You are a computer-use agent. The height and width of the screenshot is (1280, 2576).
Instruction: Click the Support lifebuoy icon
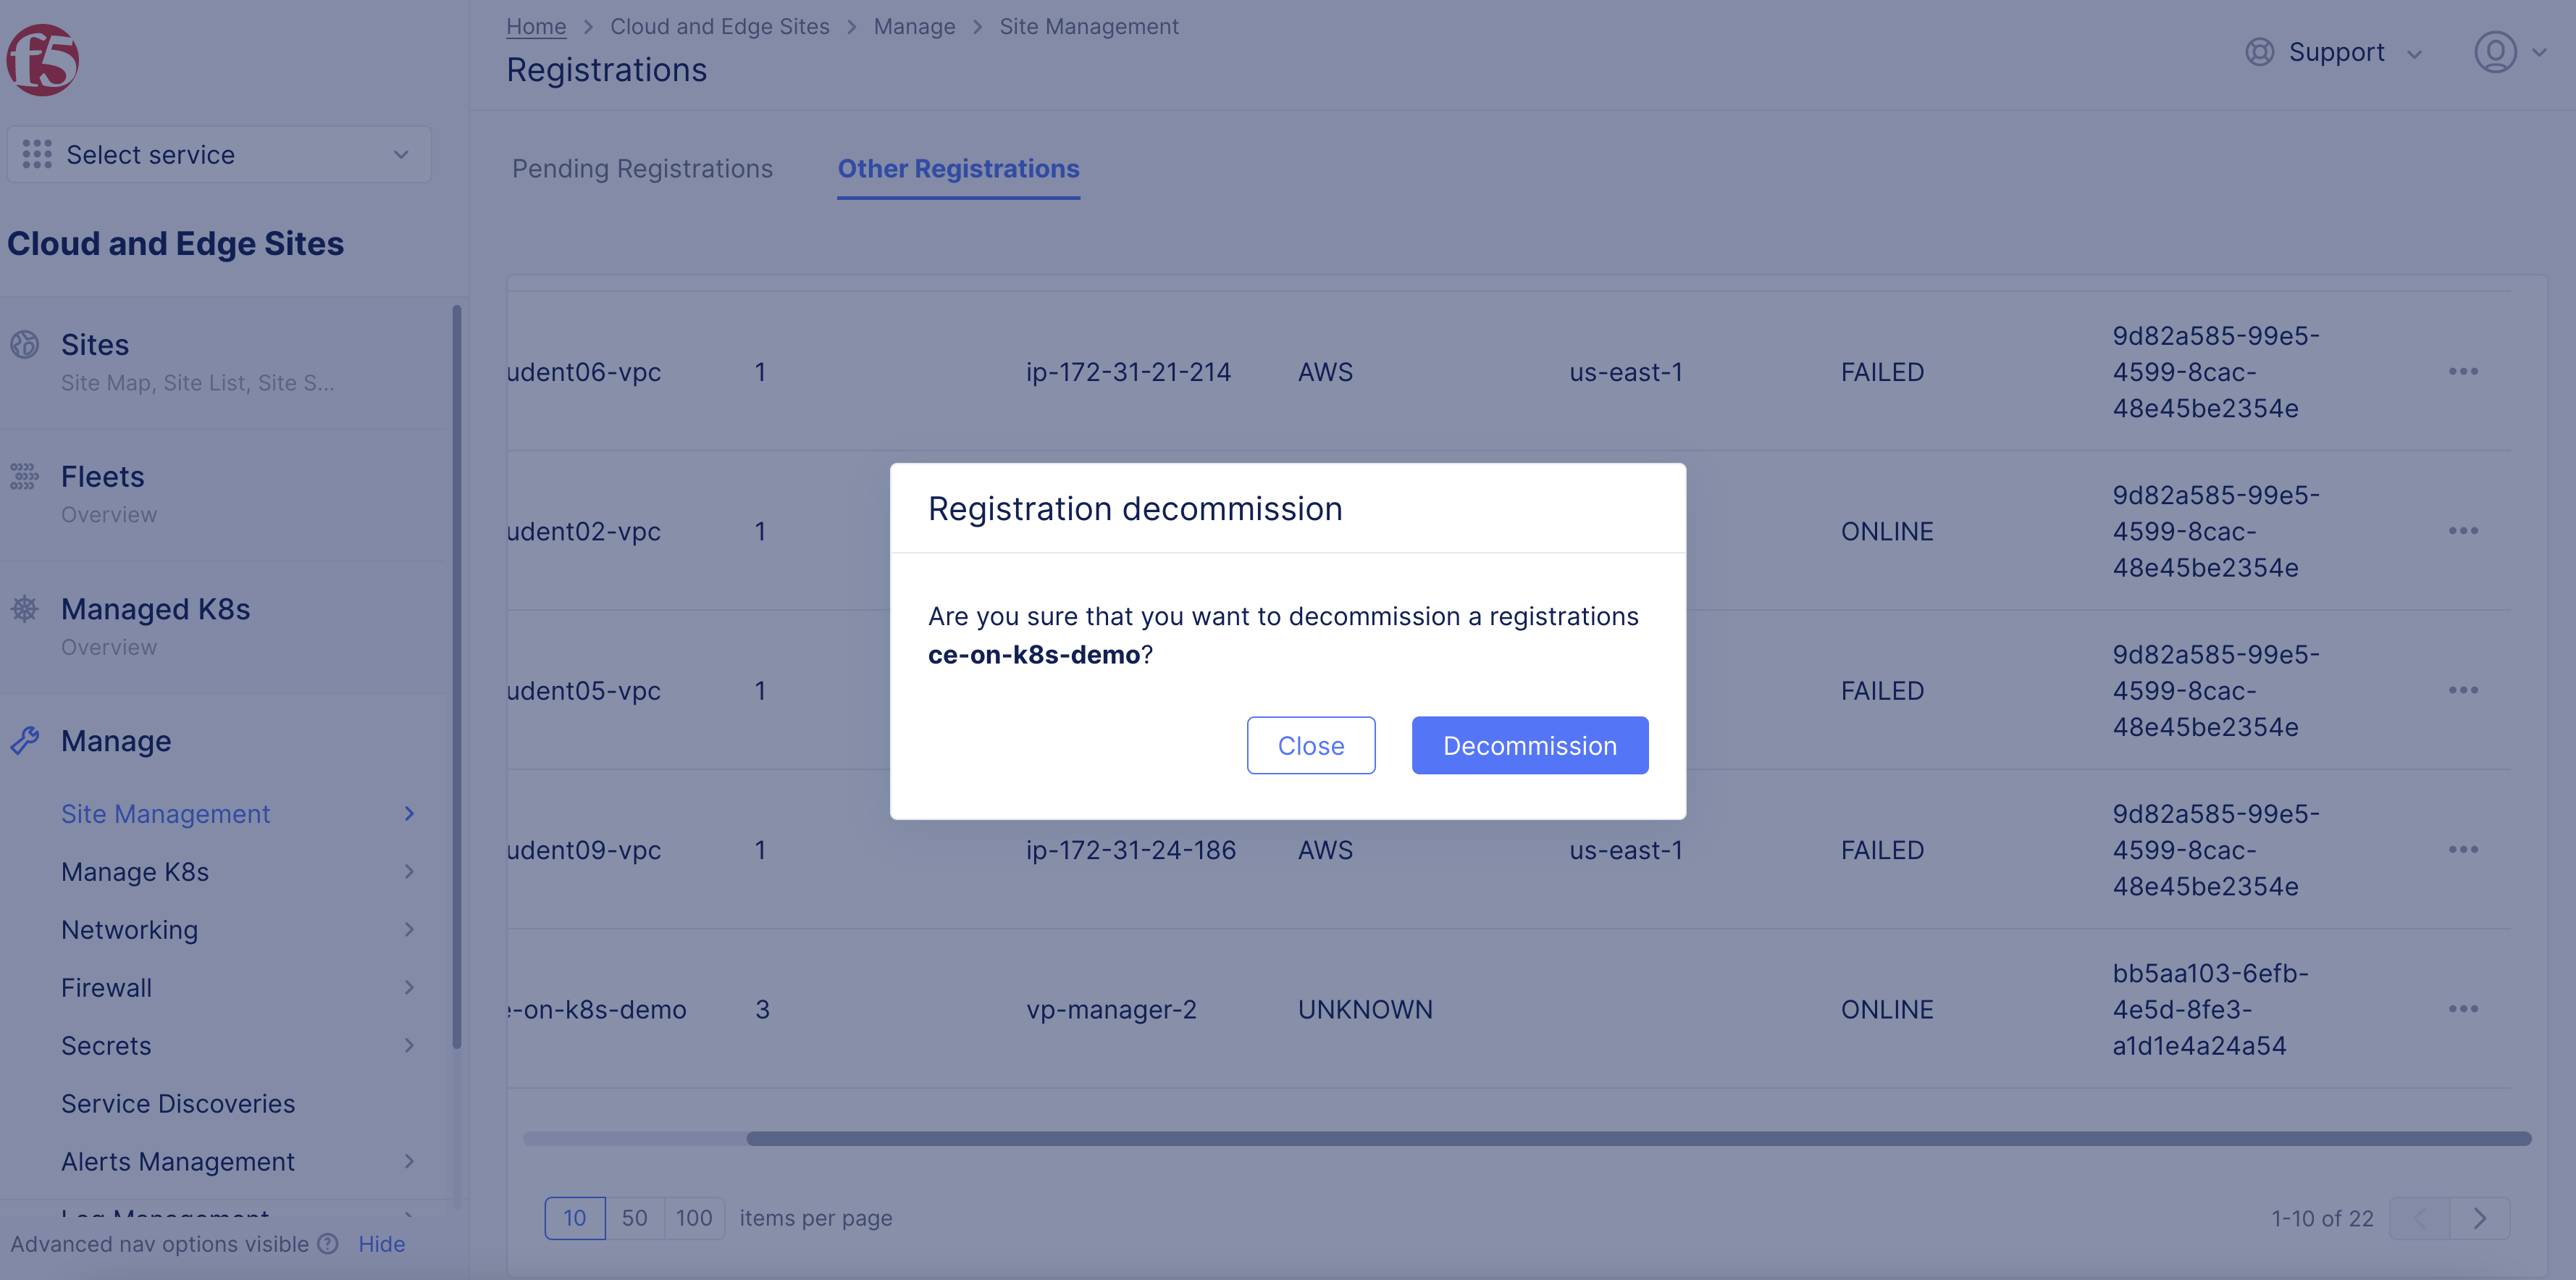pos(2260,52)
